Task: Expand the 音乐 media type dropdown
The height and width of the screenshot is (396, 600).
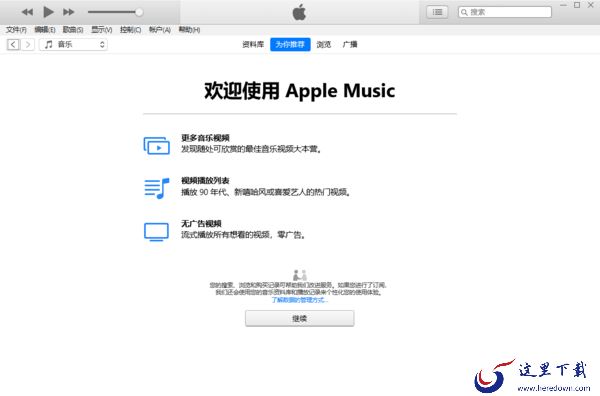Action: tap(73, 45)
